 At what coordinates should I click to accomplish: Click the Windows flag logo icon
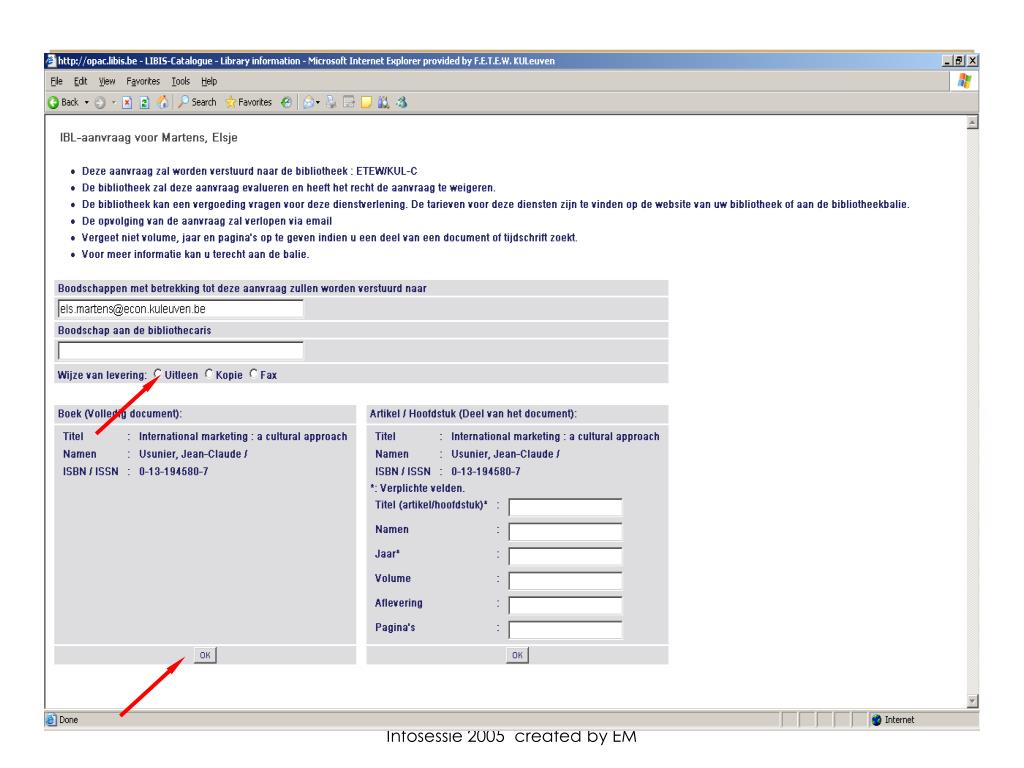[964, 81]
